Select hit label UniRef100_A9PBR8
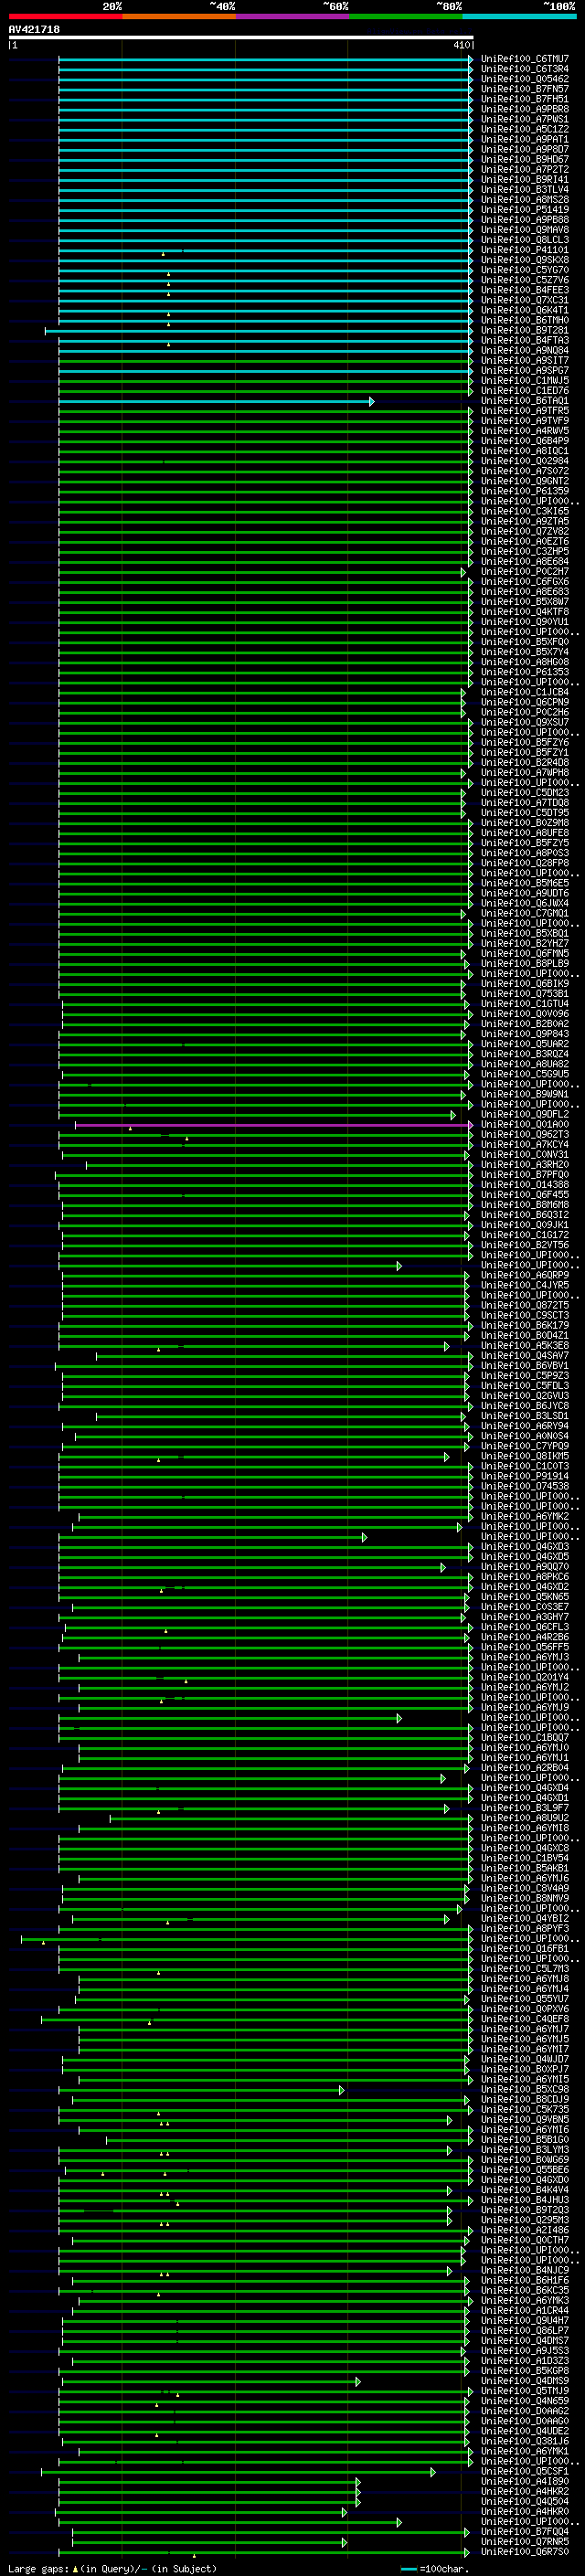The width and height of the screenshot is (585, 2576). (x=525, y=109)
